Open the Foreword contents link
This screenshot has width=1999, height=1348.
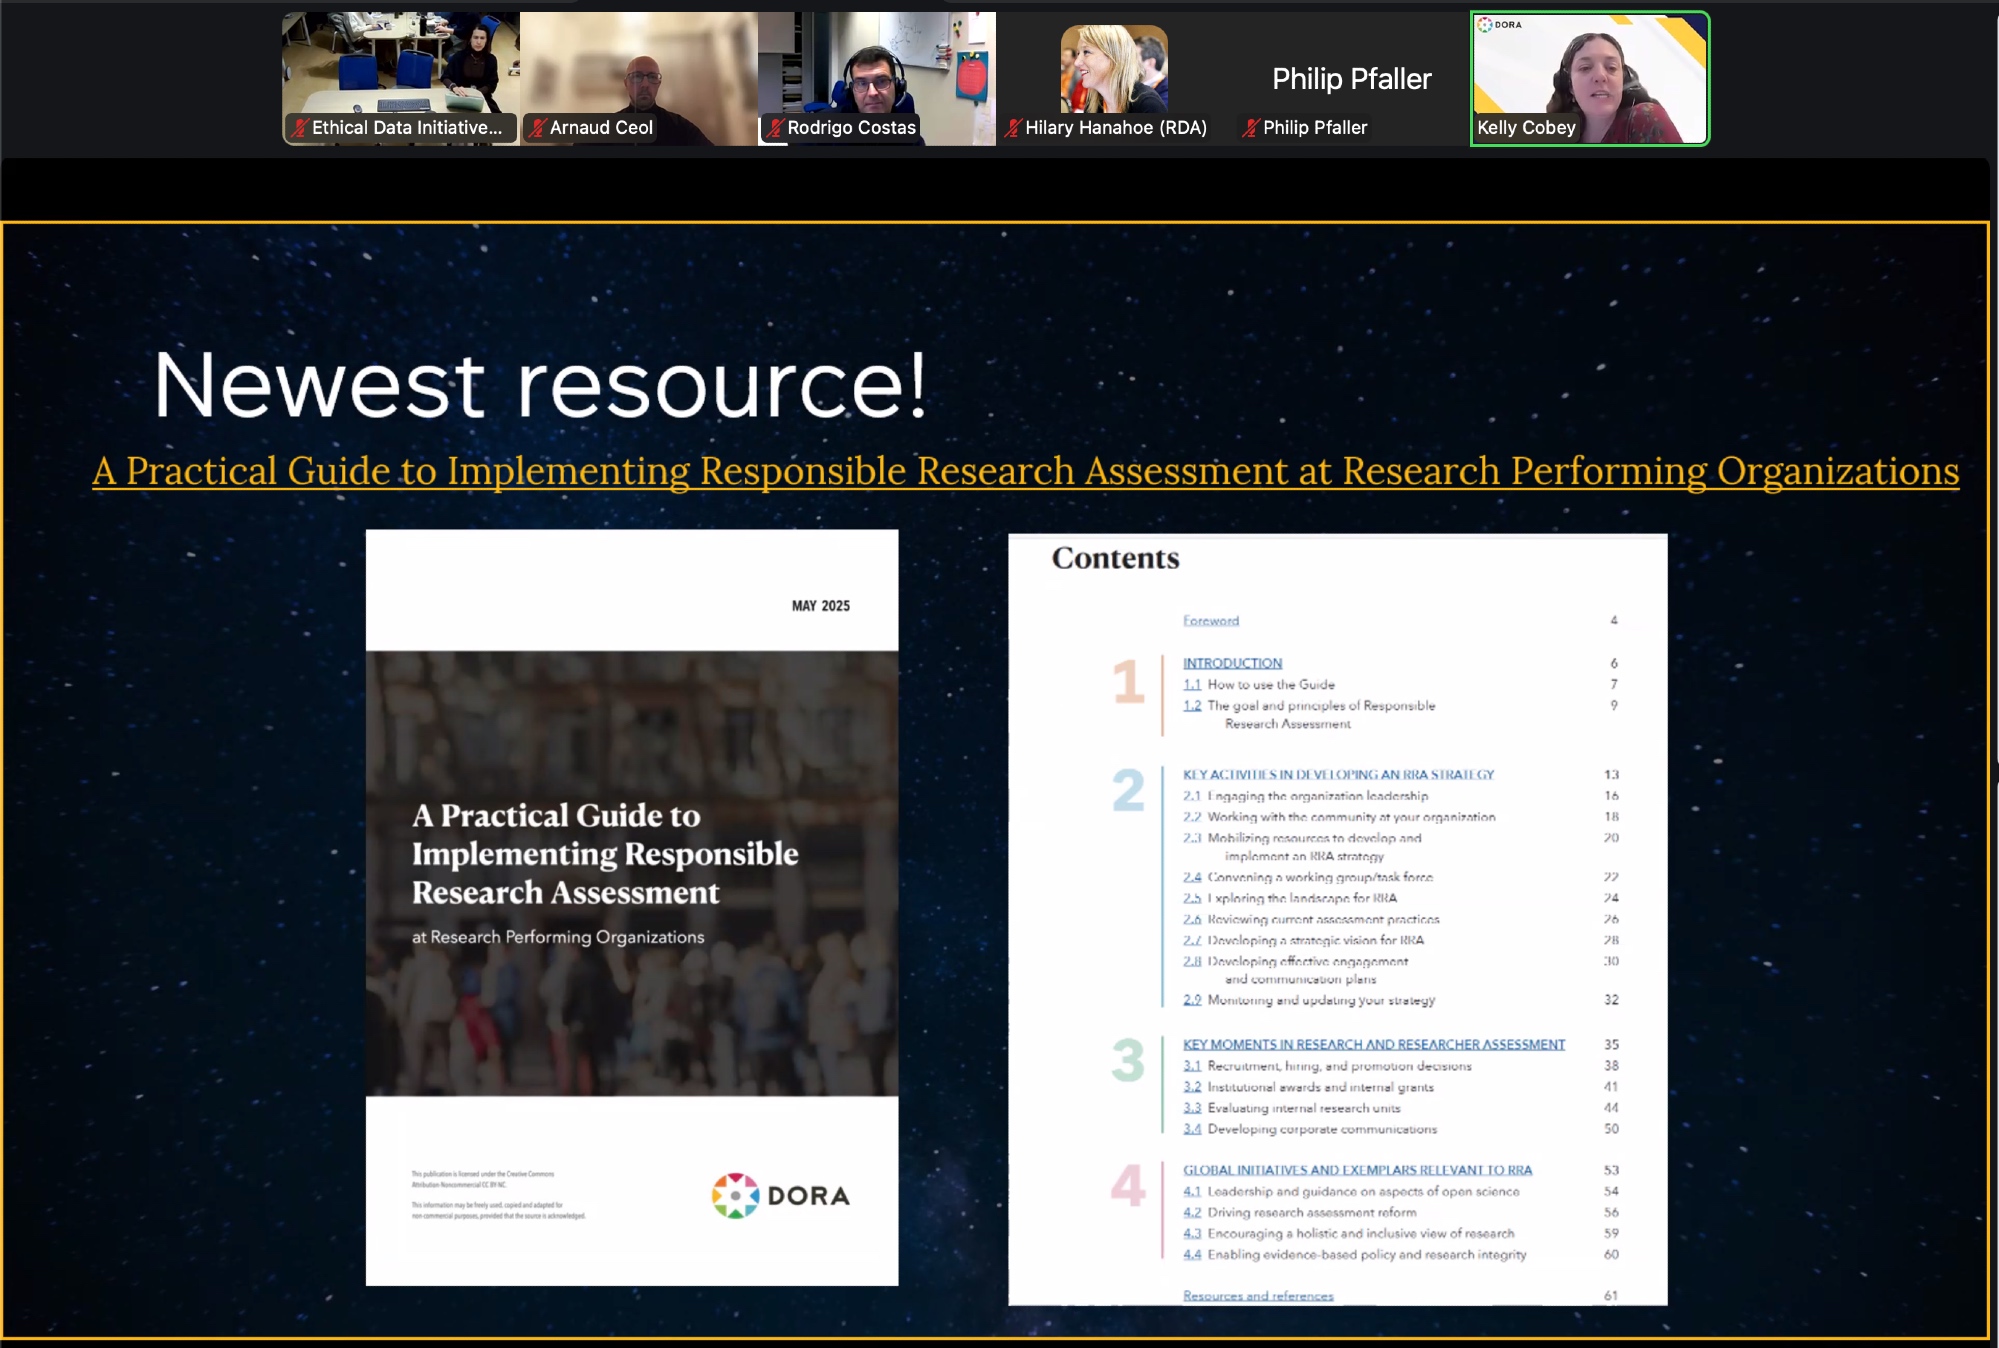pyautogui.click(x=1210, y=621)
